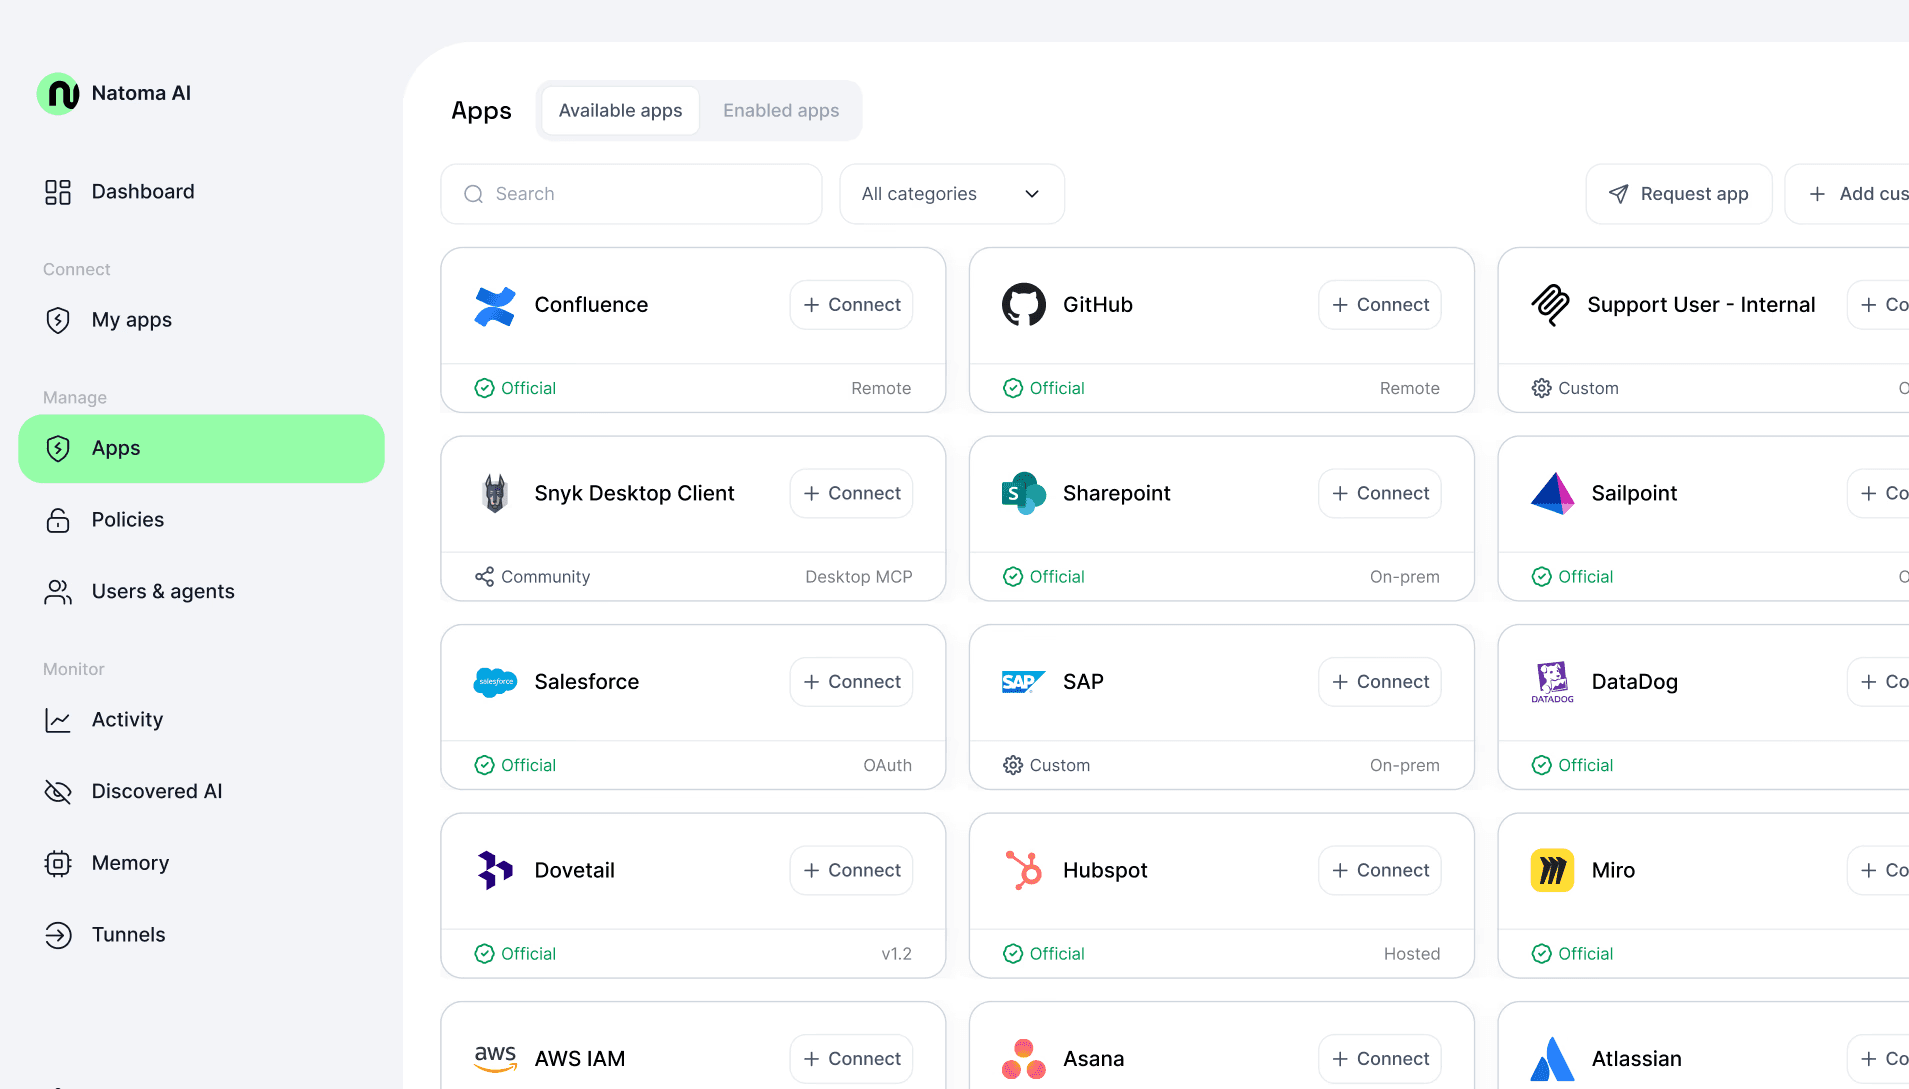Viewport: 1909px width, 1089px height.
Task: Connect the AWS IAM app
Action: click(851, 1059)
